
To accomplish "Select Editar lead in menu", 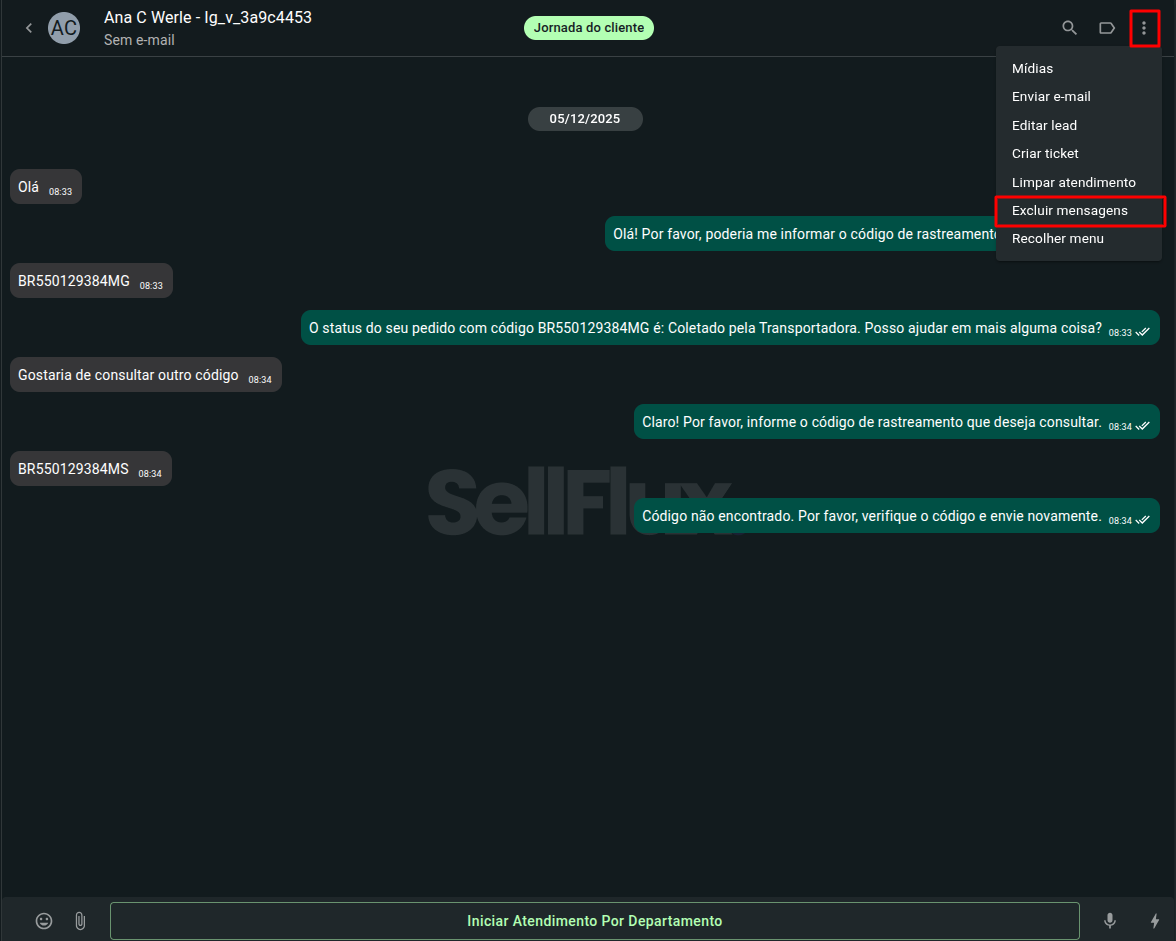I will click(1044, 125).
